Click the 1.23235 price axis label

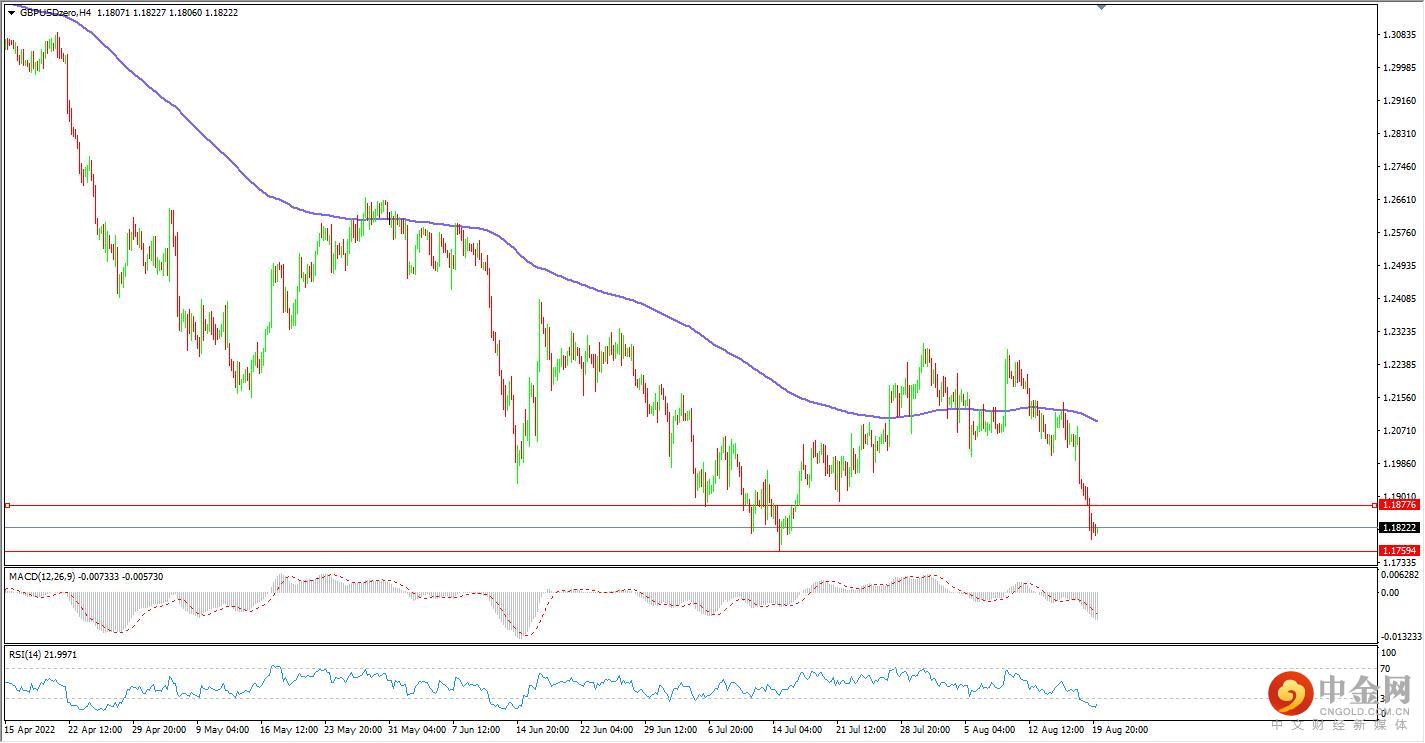click(x=1400, y=332)
